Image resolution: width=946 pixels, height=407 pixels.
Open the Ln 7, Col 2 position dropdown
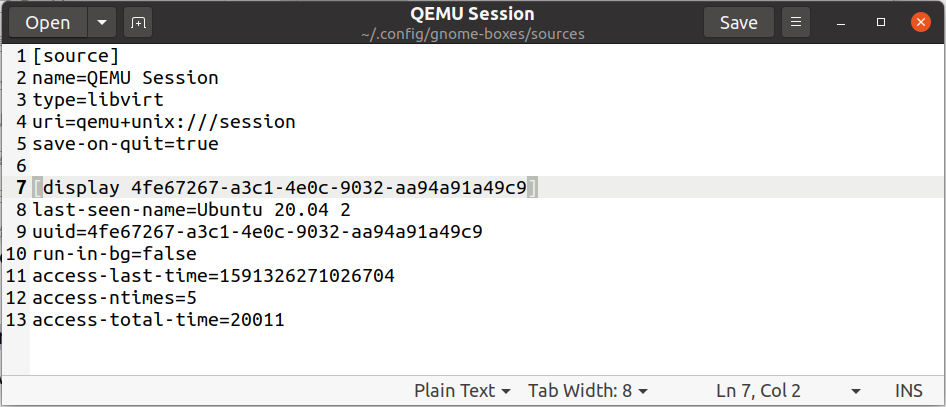coord(855,390)
